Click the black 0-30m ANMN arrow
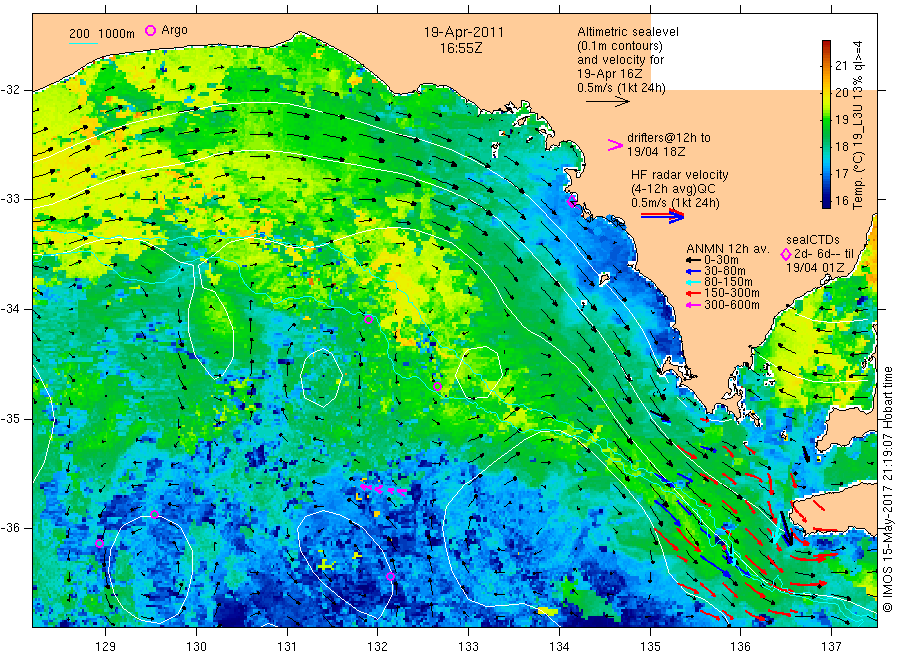This screenshot has height=660, width=900. (693, 259)
